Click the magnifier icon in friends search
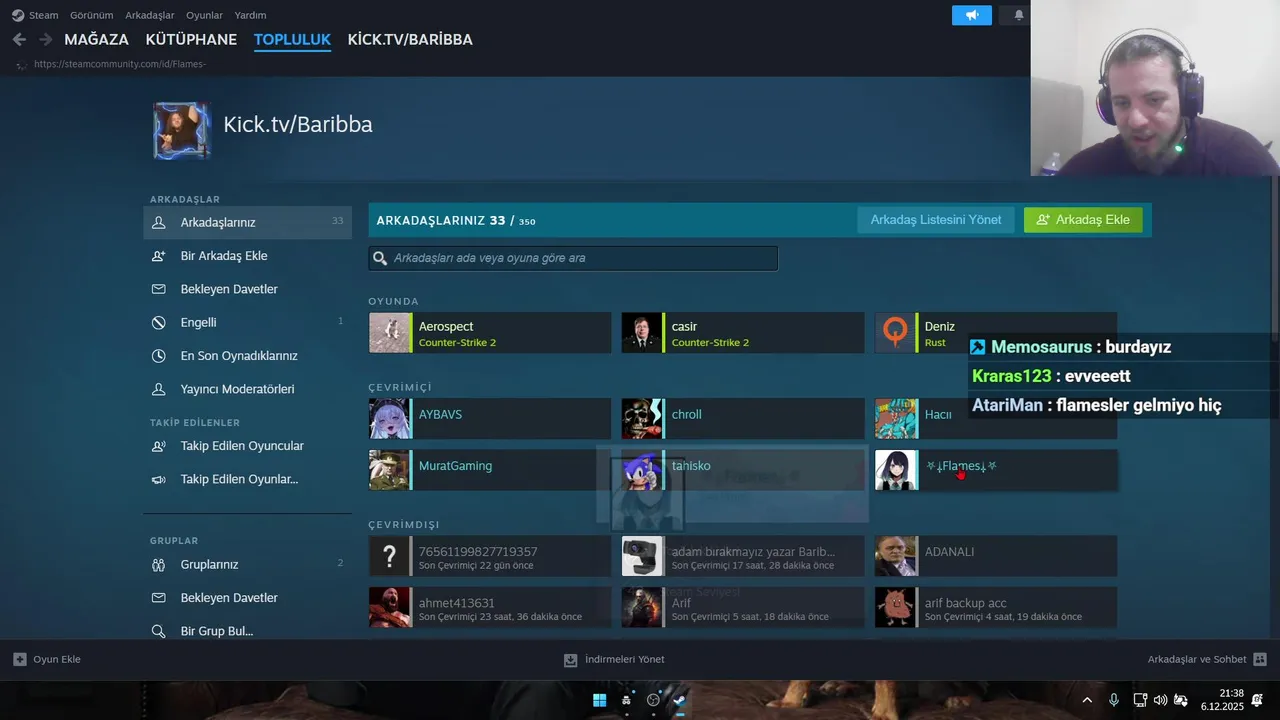Screen dimensions: 1280x720 coord(380,258)
